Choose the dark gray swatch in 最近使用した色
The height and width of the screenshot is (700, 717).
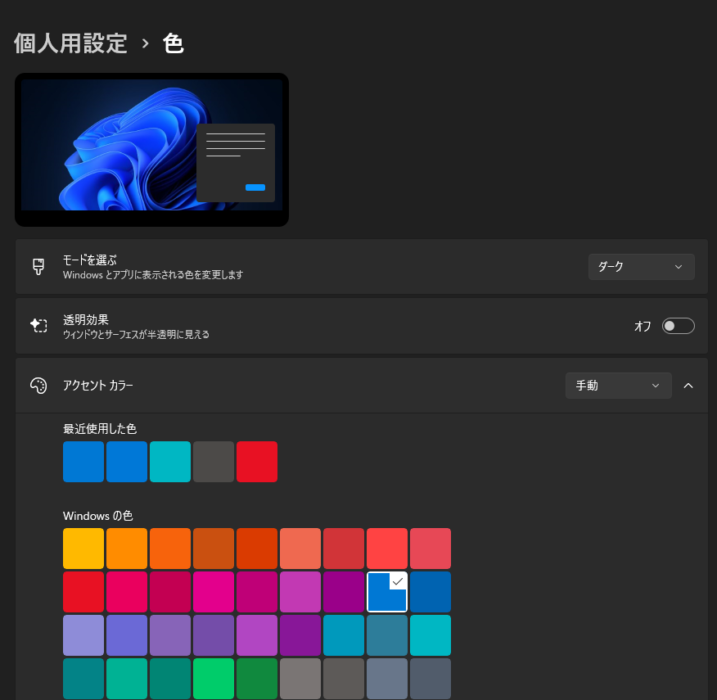coord(213,462)
